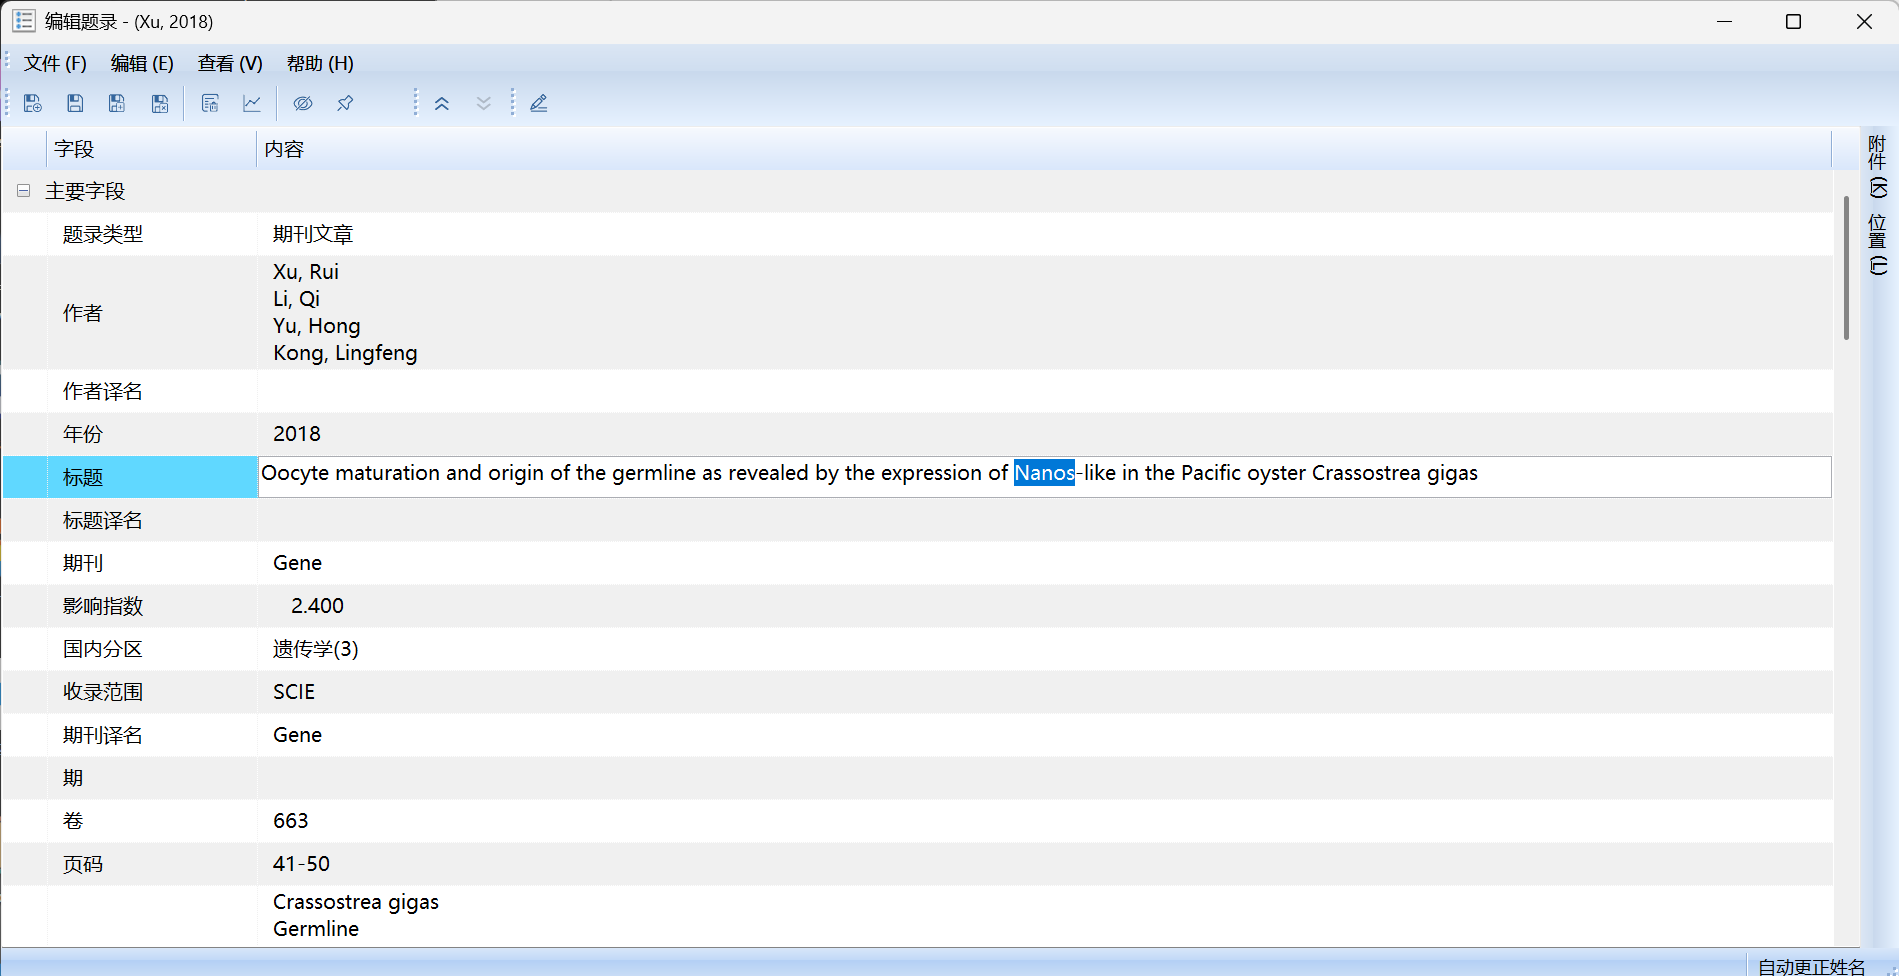The image size is (1899, 976).
Task: Click the pencil edit icon in toolbar
Action: click(x=539, y=103)
